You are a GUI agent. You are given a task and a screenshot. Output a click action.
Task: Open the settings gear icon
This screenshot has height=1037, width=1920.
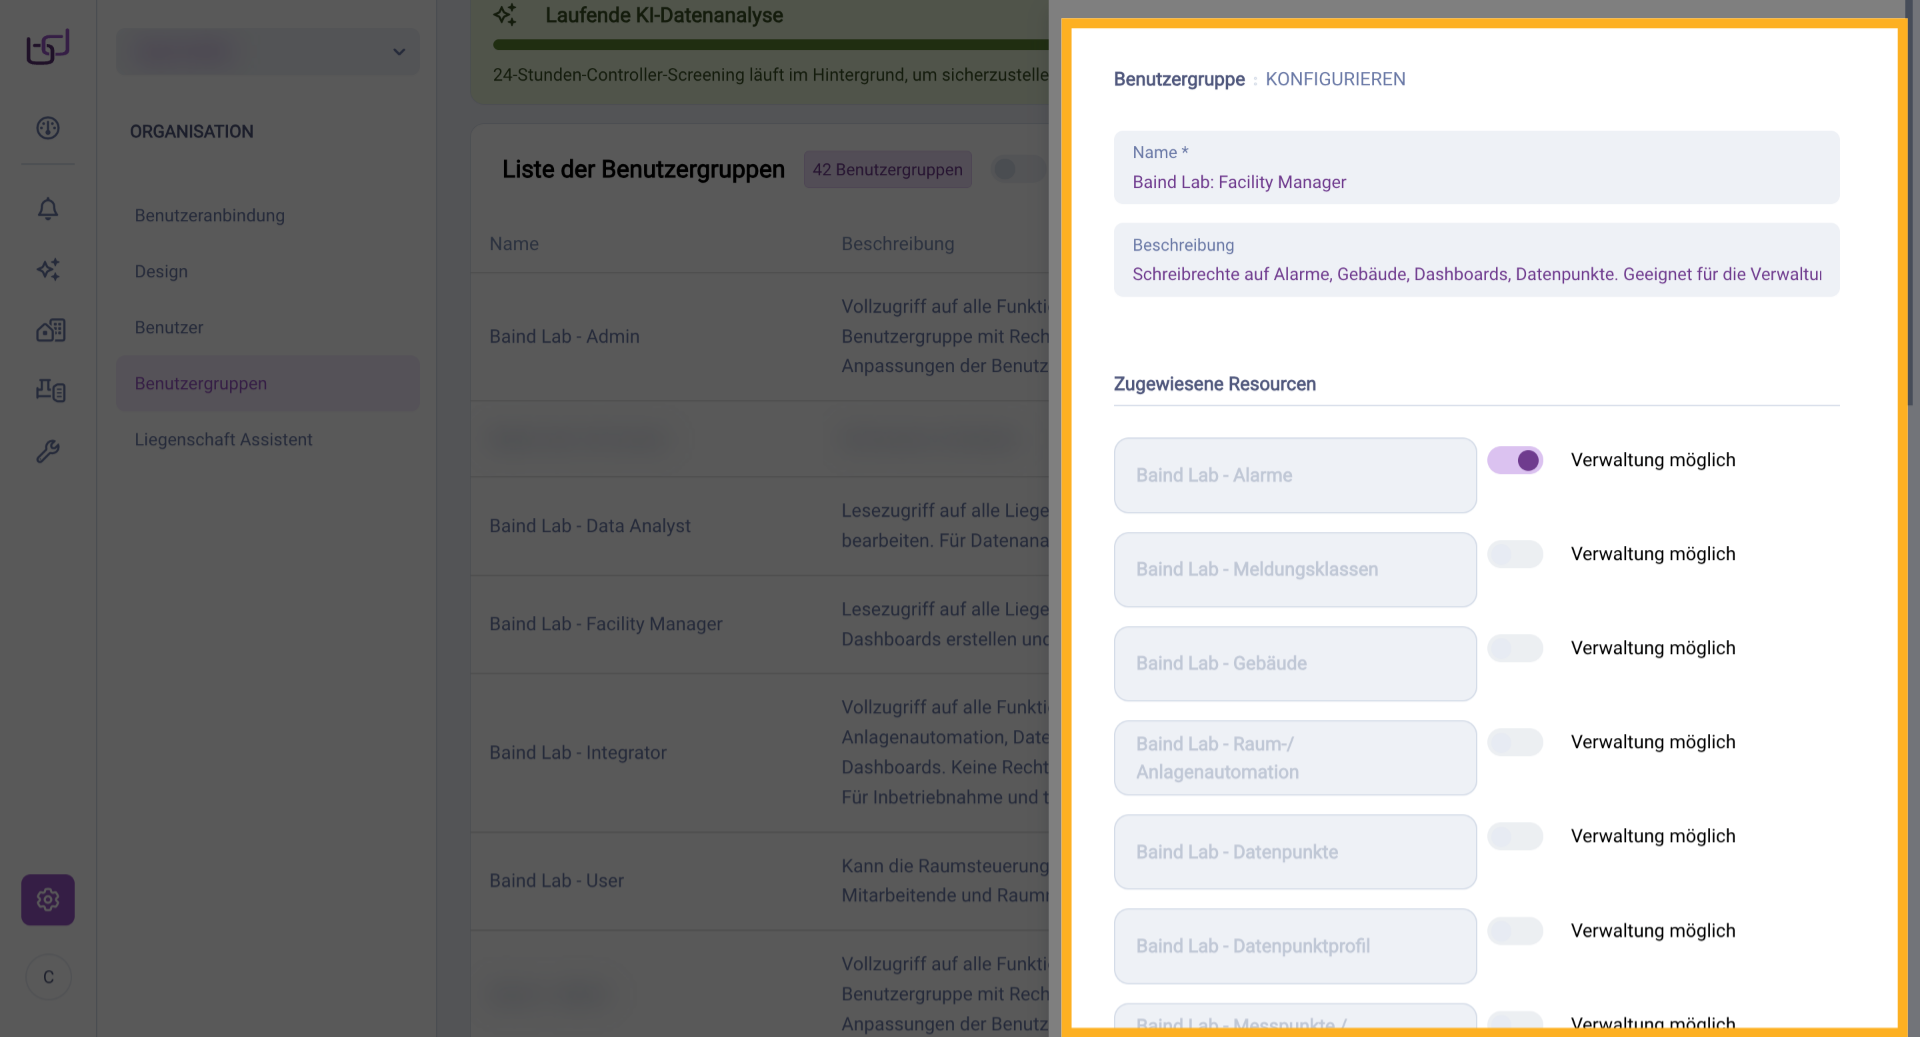click(x=48, y=899)
